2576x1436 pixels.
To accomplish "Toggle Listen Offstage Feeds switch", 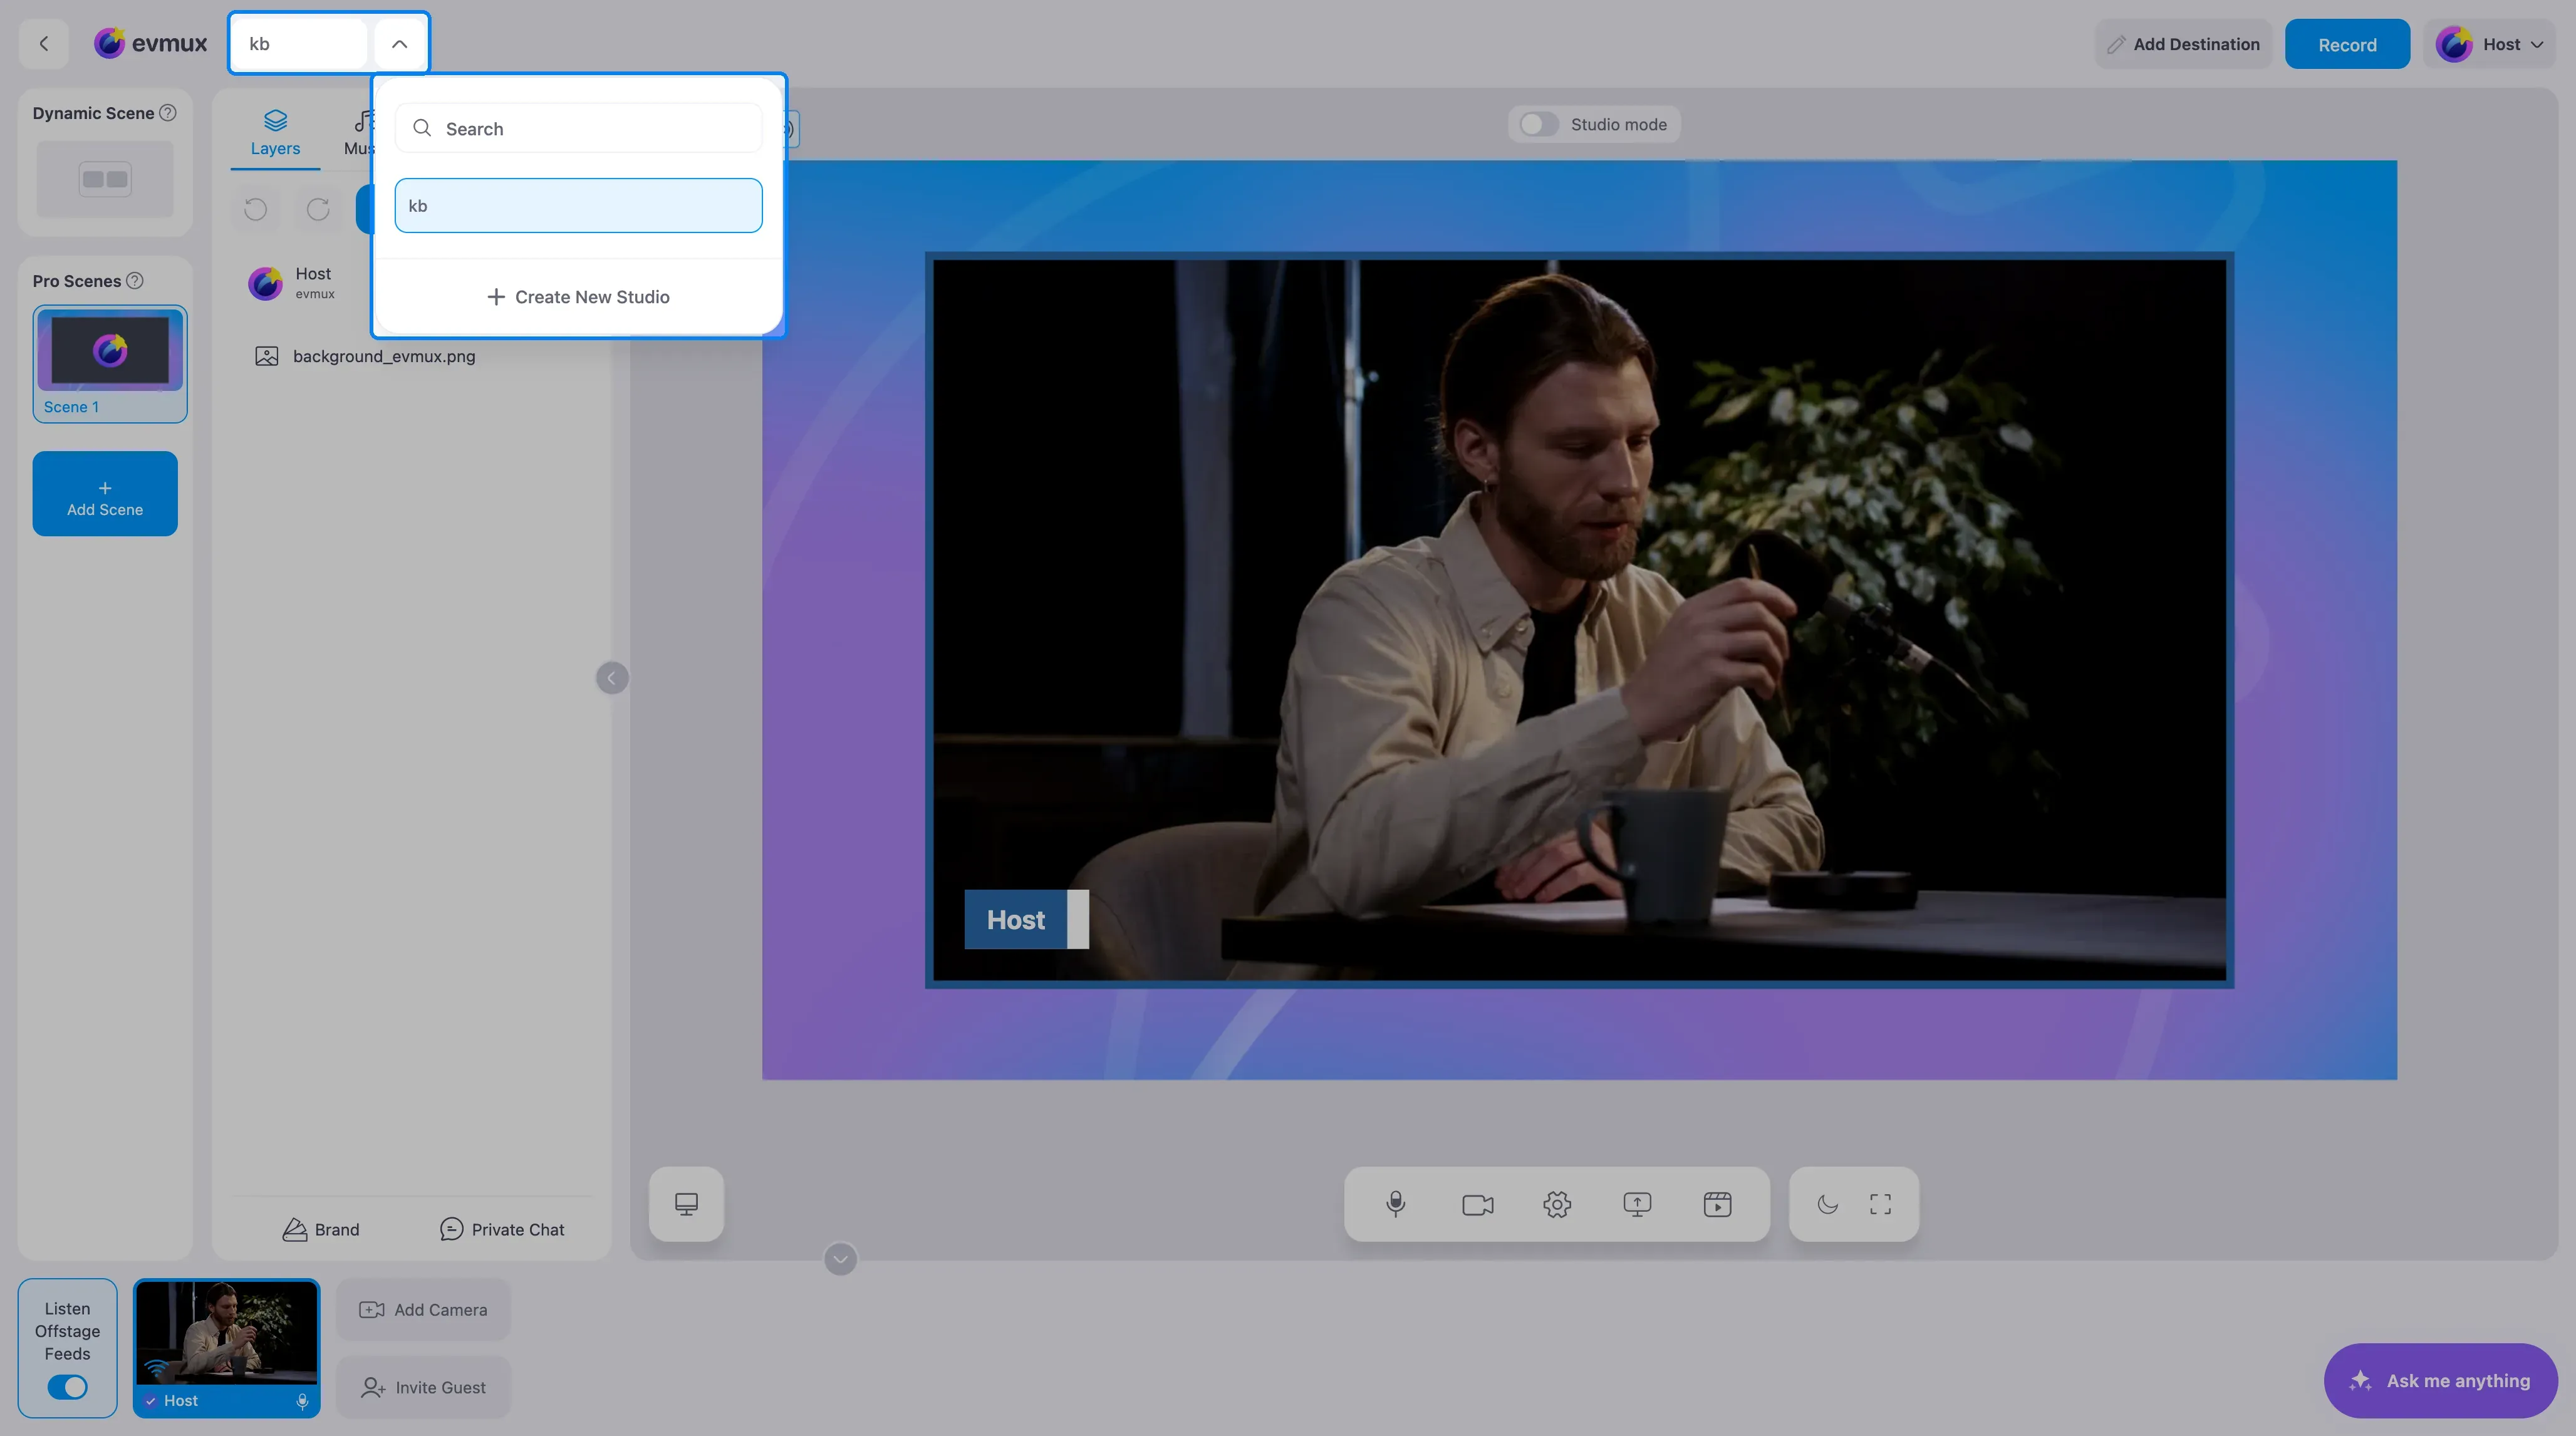I will (67, 1387).
